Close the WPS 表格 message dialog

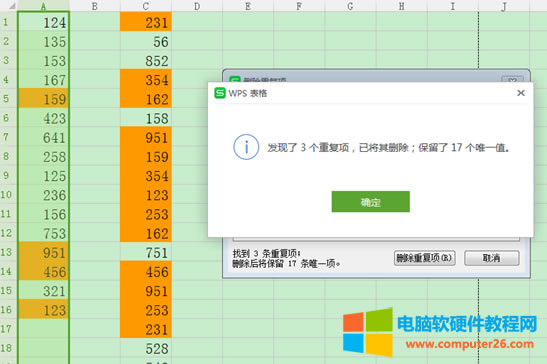[521, 93]
